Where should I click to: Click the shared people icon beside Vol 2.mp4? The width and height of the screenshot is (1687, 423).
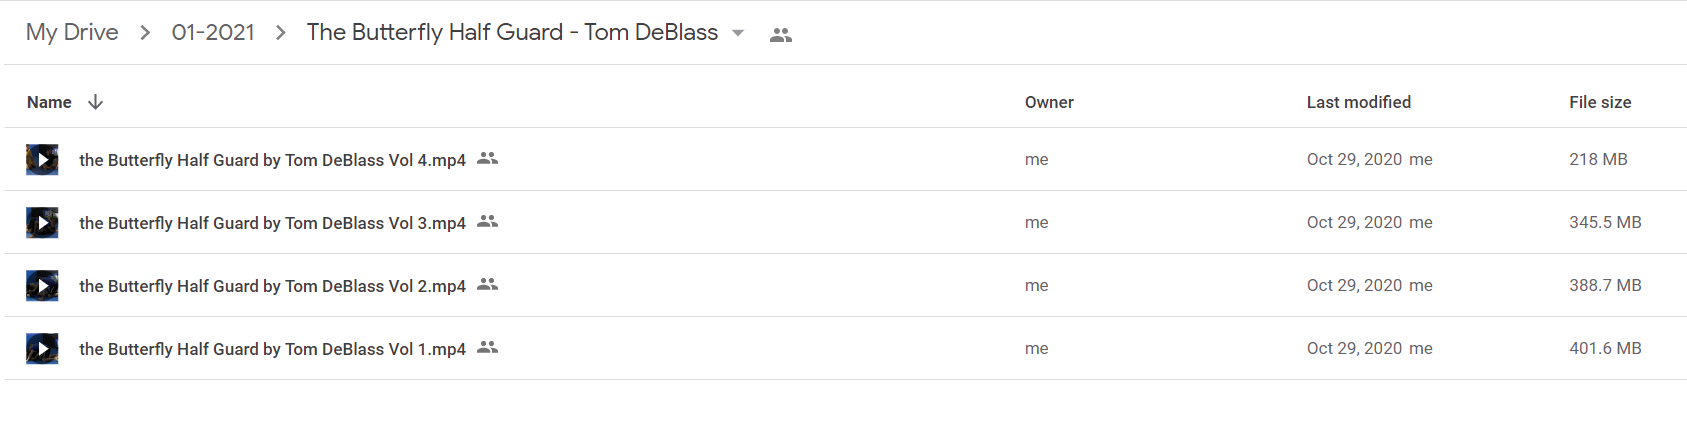(488, 284)
